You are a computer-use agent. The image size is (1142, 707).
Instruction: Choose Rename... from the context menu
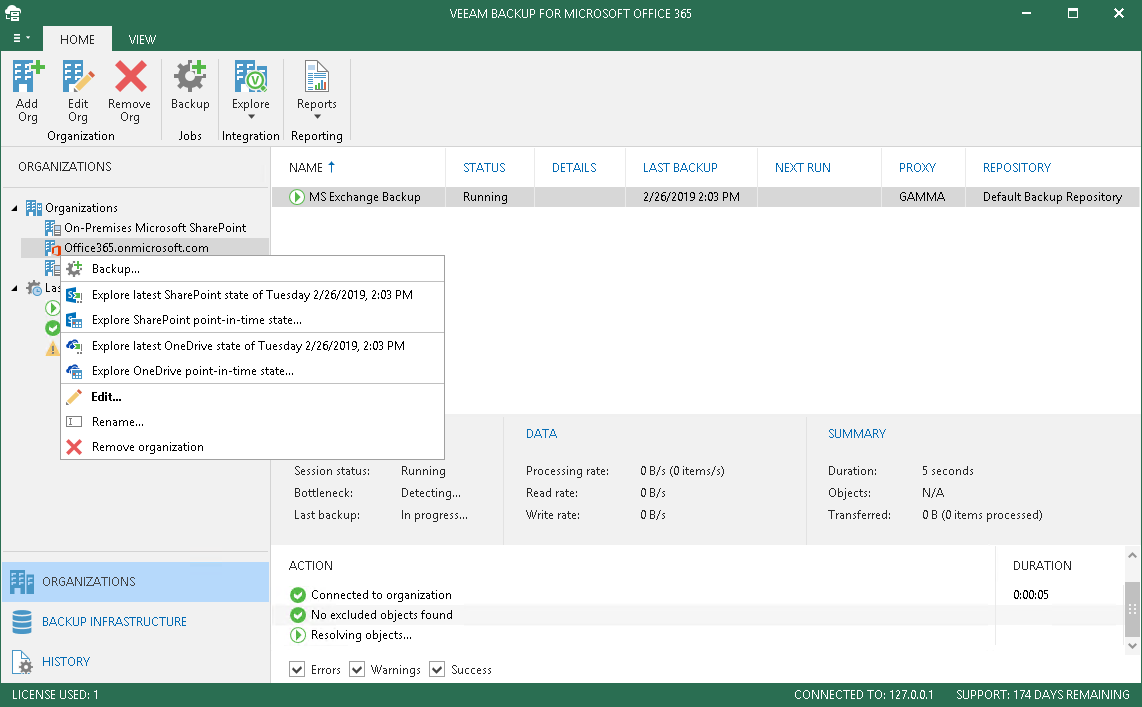tap(253, 422)
